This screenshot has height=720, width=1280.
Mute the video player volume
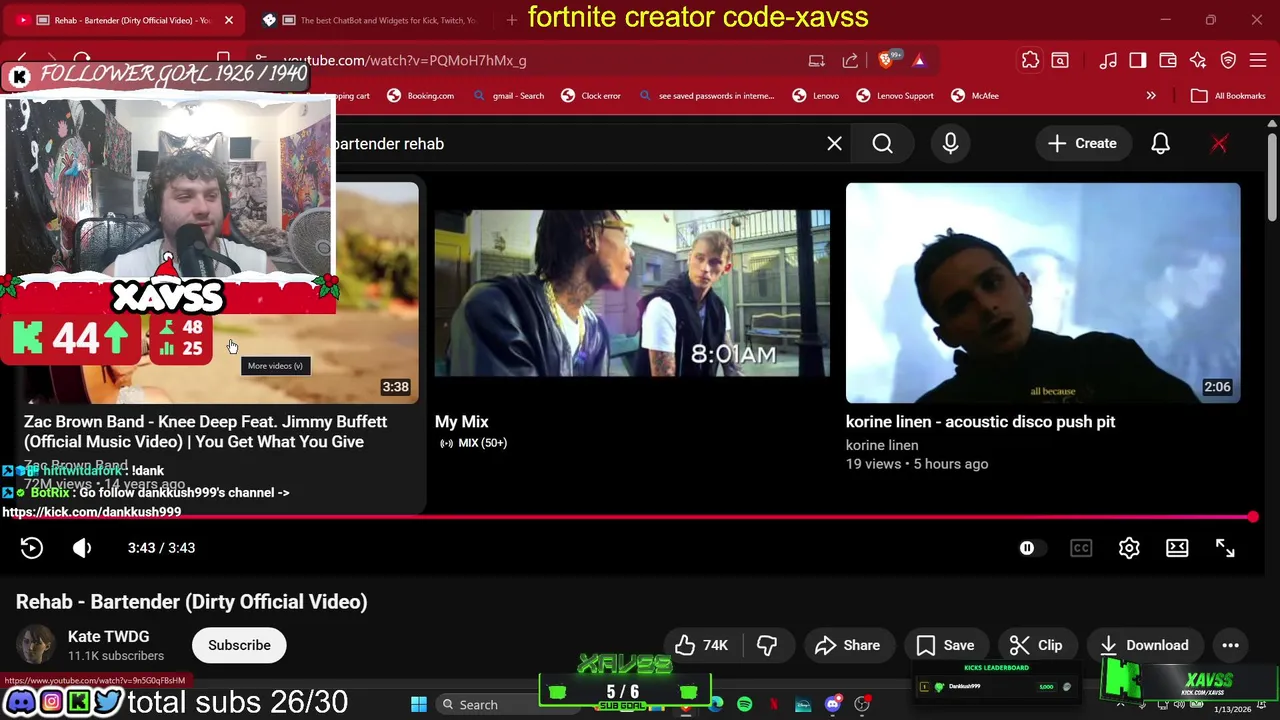click(x=82, y=548)
